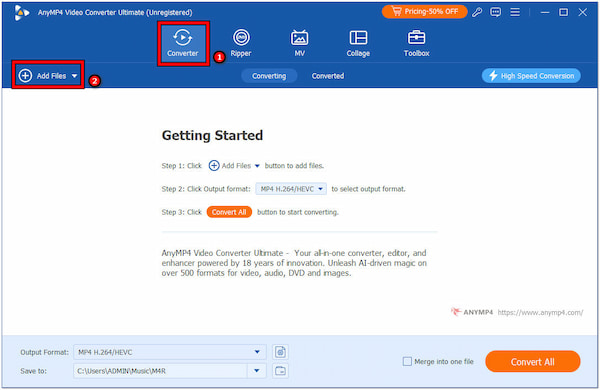This screenshot has height=390, width=600.
Task: Open output format profile settings icon
Action: click(x=280, y=352)
